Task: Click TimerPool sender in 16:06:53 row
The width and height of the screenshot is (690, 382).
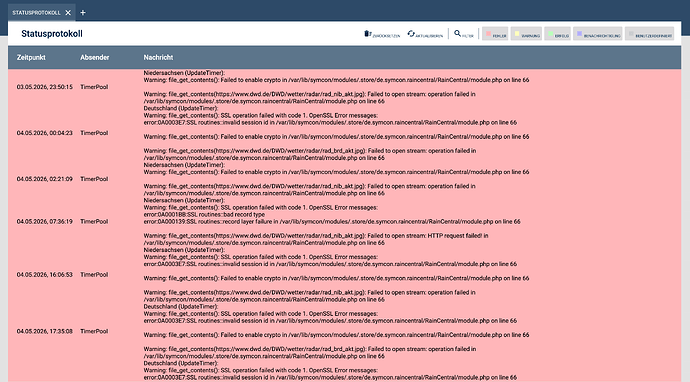Action: [x=94, y=275]
